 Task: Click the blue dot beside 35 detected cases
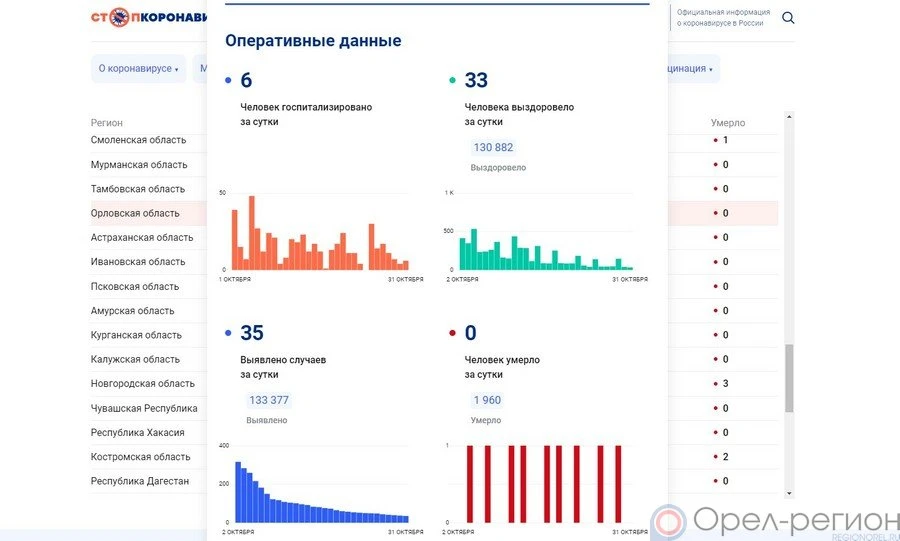coord(229,333)
